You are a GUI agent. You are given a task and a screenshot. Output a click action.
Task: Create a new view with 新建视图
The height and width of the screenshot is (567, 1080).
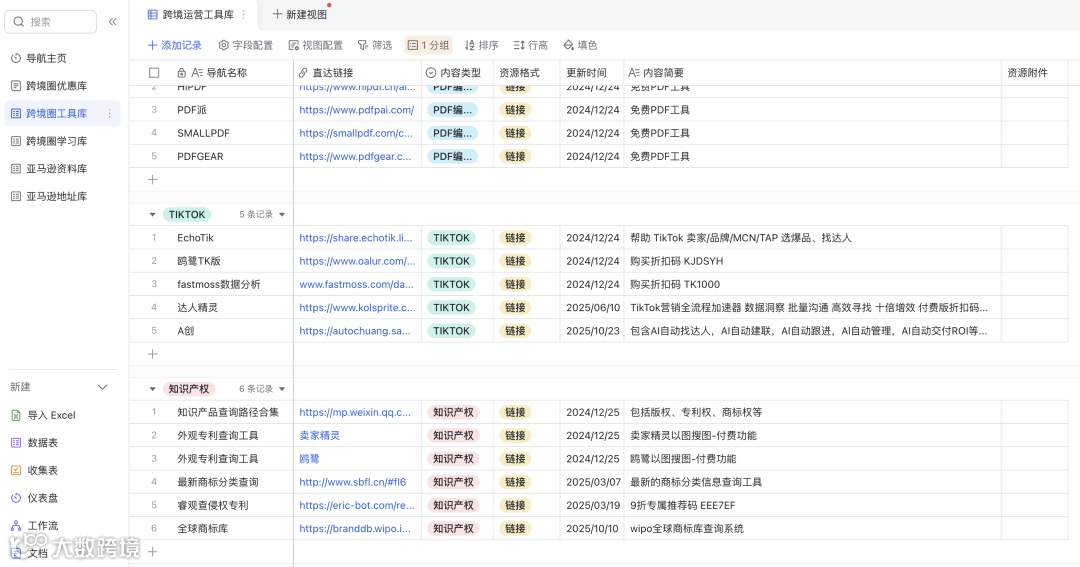[x=300, y=14]
